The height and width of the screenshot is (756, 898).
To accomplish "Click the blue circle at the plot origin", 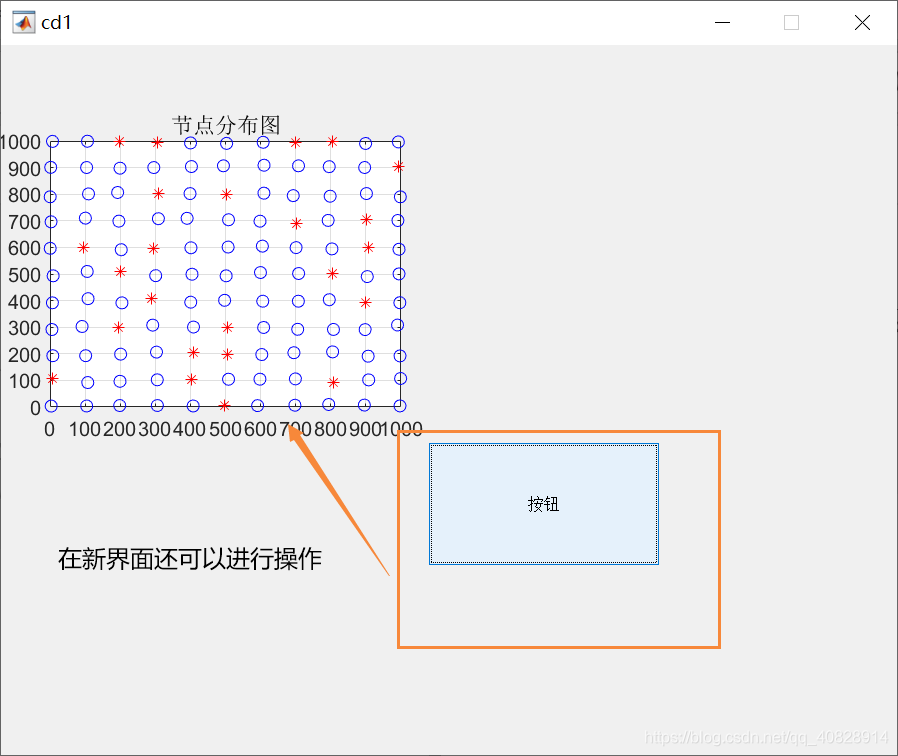I will (50, 406).
